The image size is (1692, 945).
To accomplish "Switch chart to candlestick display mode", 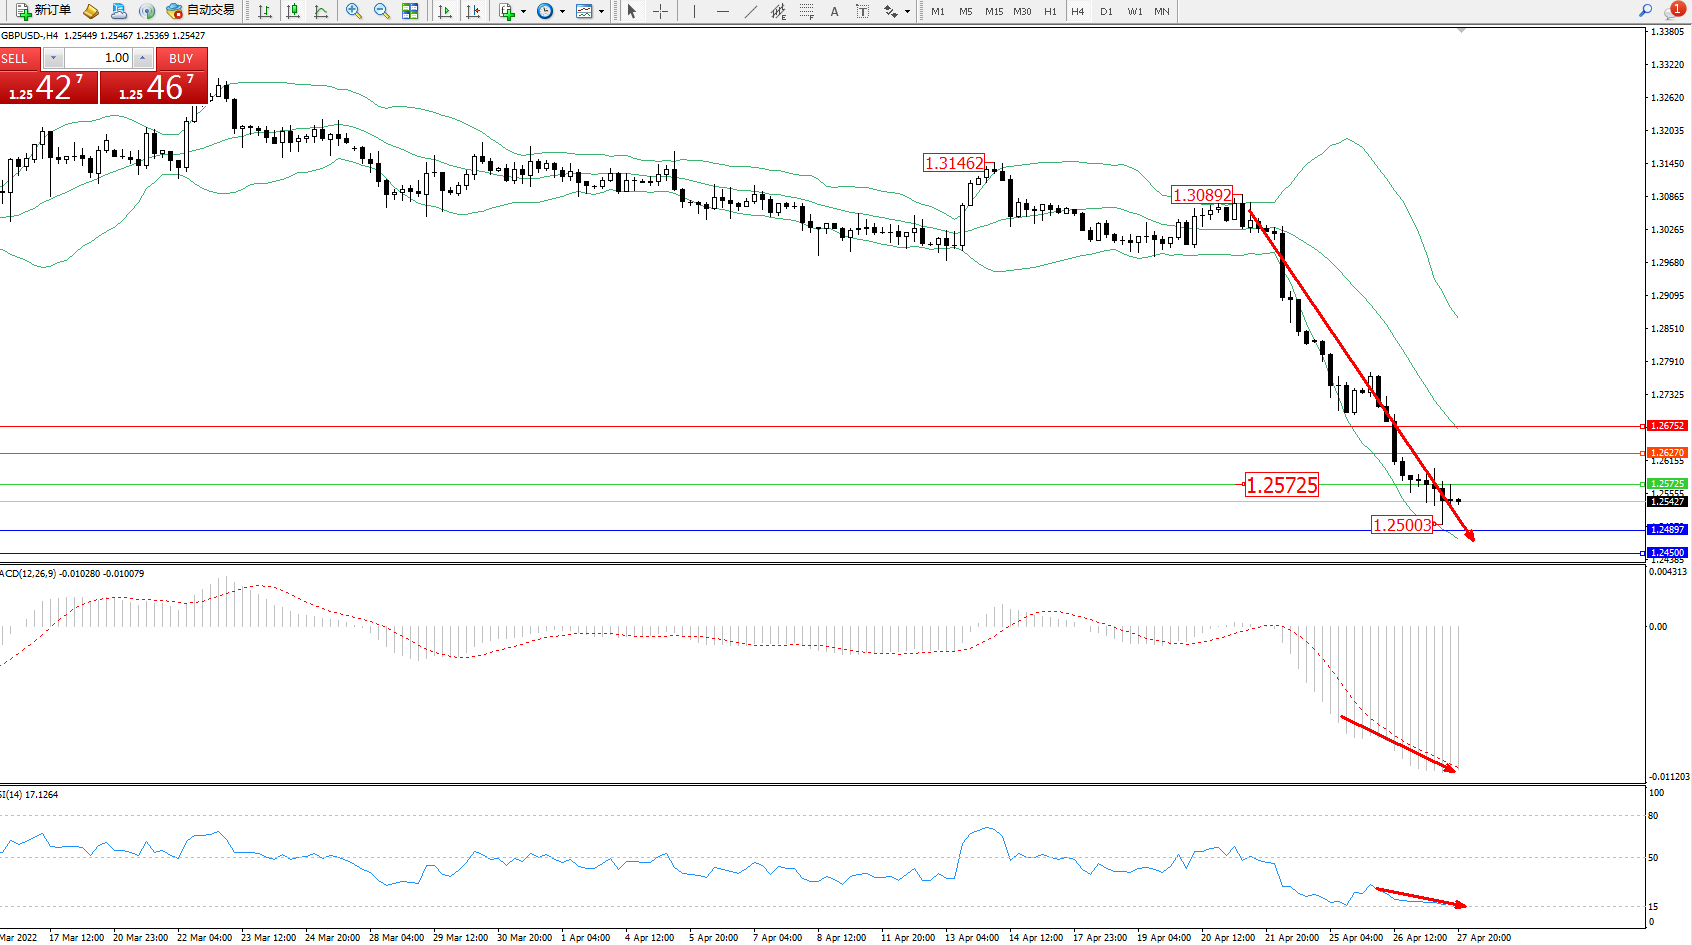I will coord(293,11).
